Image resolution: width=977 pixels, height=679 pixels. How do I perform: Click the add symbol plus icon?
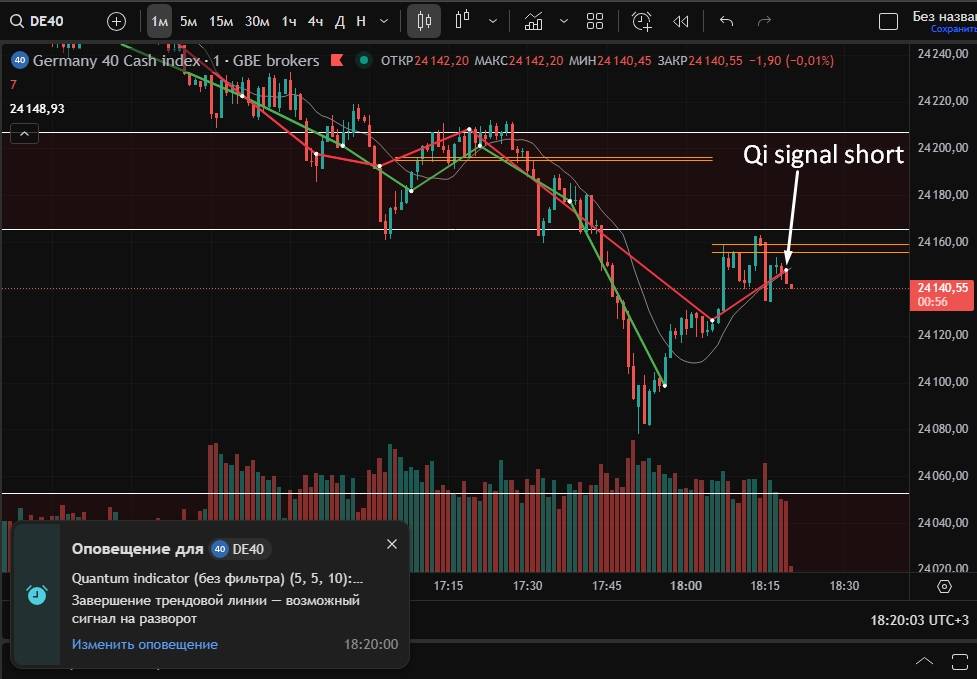(x=116, y=21)
